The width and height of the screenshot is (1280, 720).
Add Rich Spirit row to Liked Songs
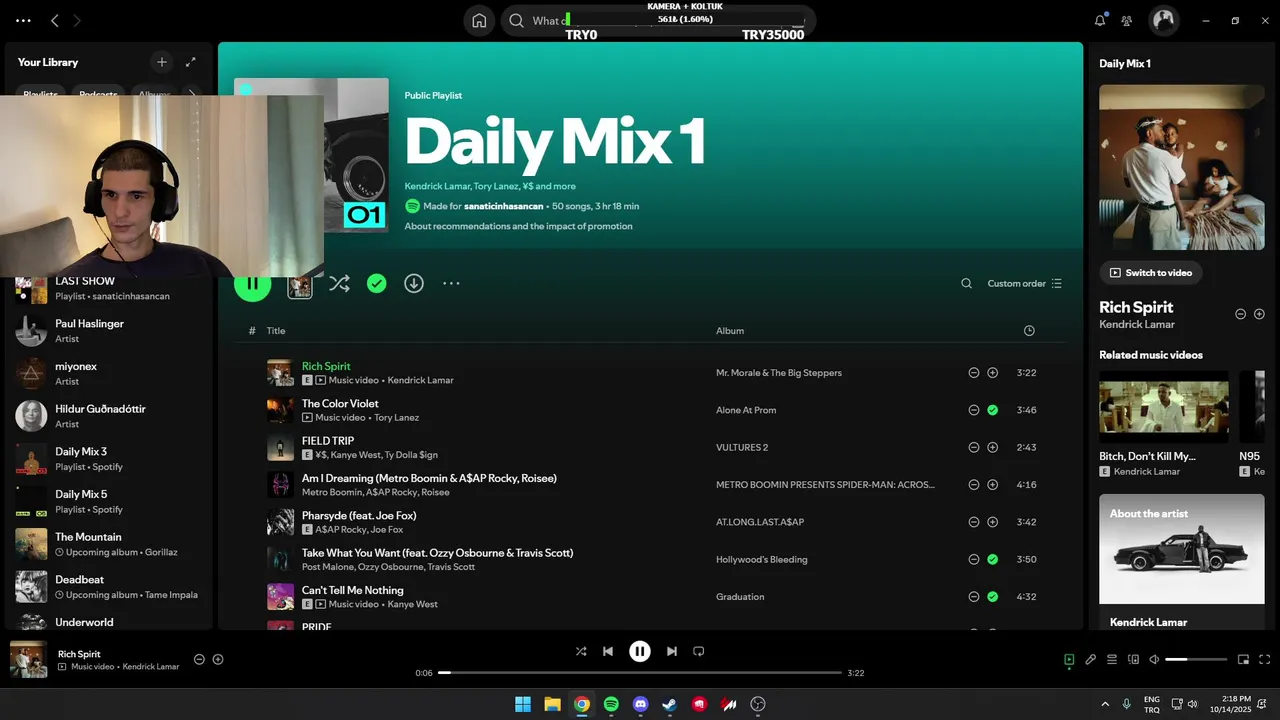992,373
